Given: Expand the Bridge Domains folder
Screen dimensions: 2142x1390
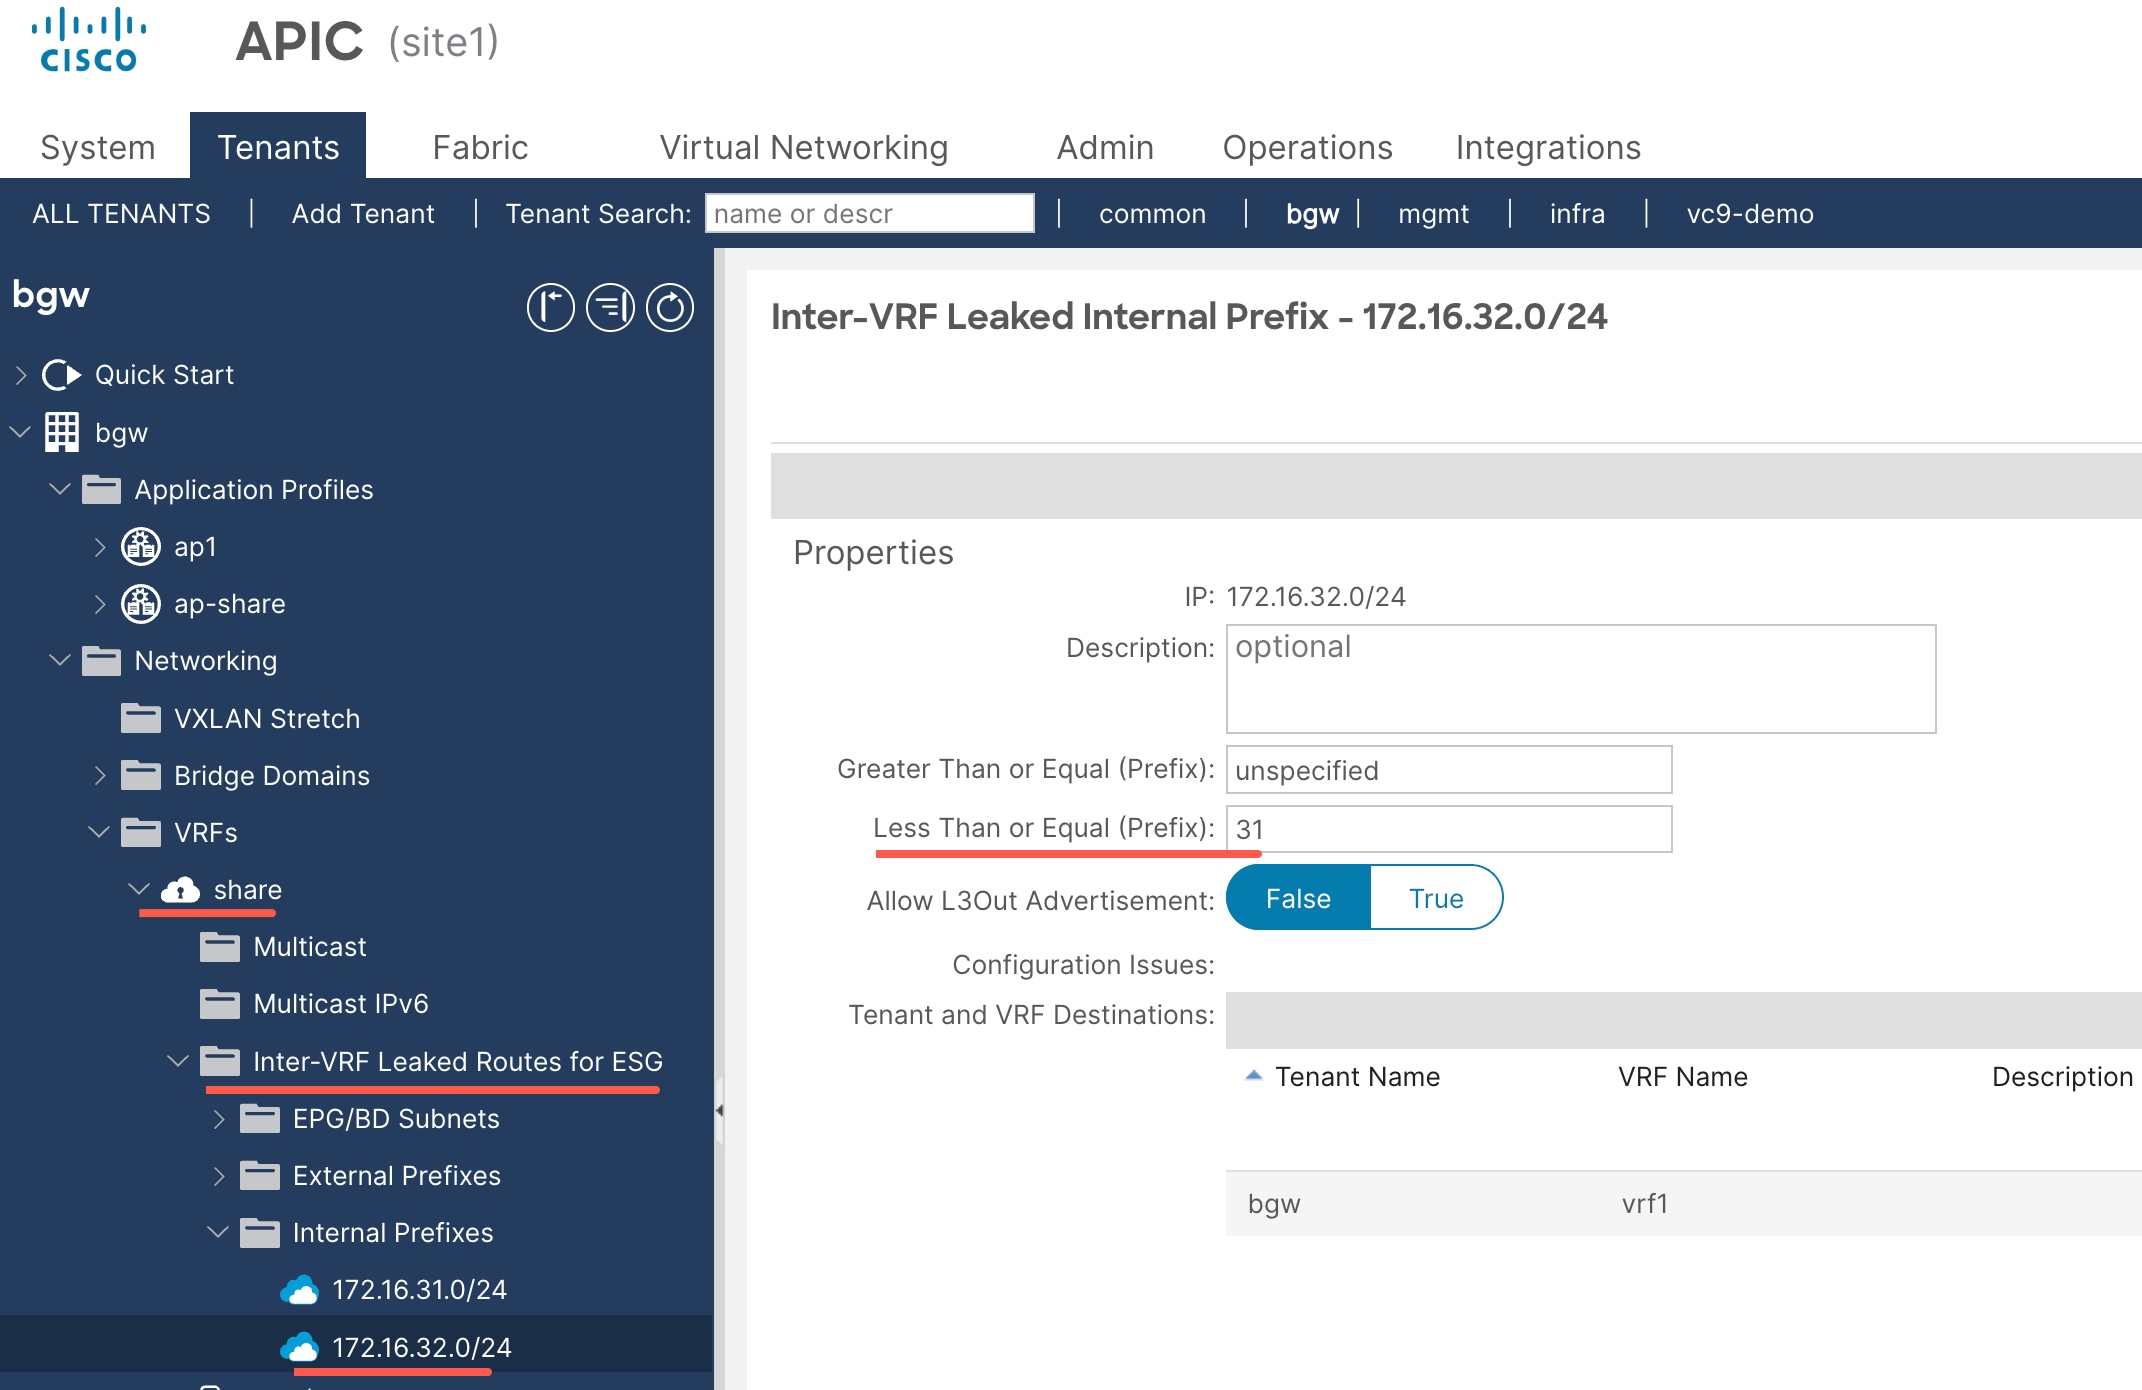Looking at the screenshot, I should [x=100, y=775].
